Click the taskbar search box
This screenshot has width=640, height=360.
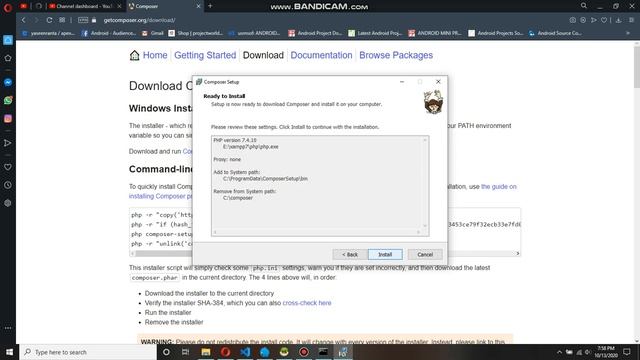pyautogui.click(x=88, y=352)
